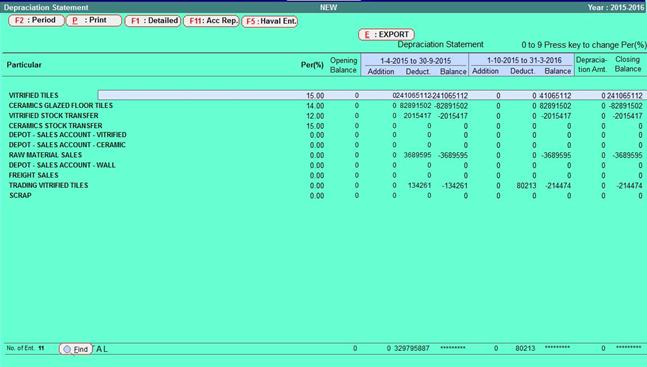The image size is (647, 367).
Task: Click the P Print button
Action: click(x=94, y=21)
